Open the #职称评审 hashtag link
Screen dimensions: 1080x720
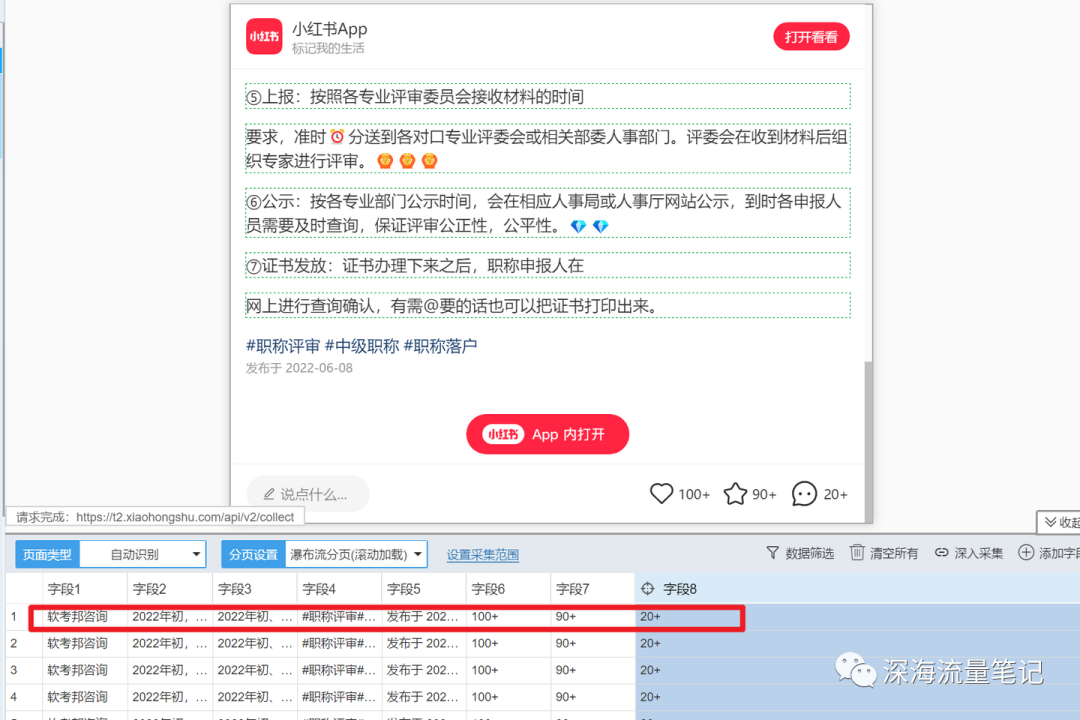283,346
